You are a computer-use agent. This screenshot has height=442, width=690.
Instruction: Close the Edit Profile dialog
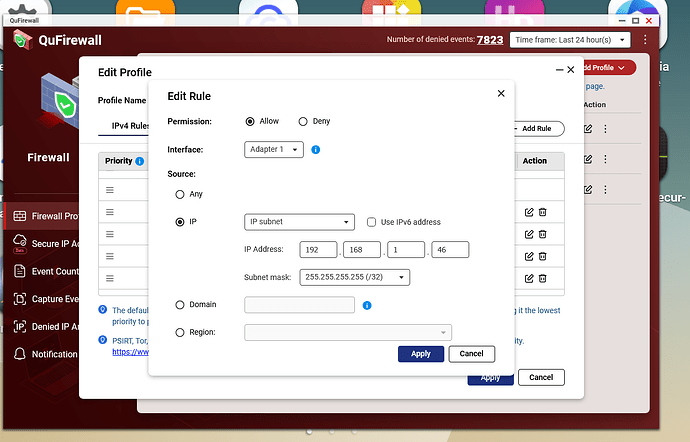click(x=571, y=70)
